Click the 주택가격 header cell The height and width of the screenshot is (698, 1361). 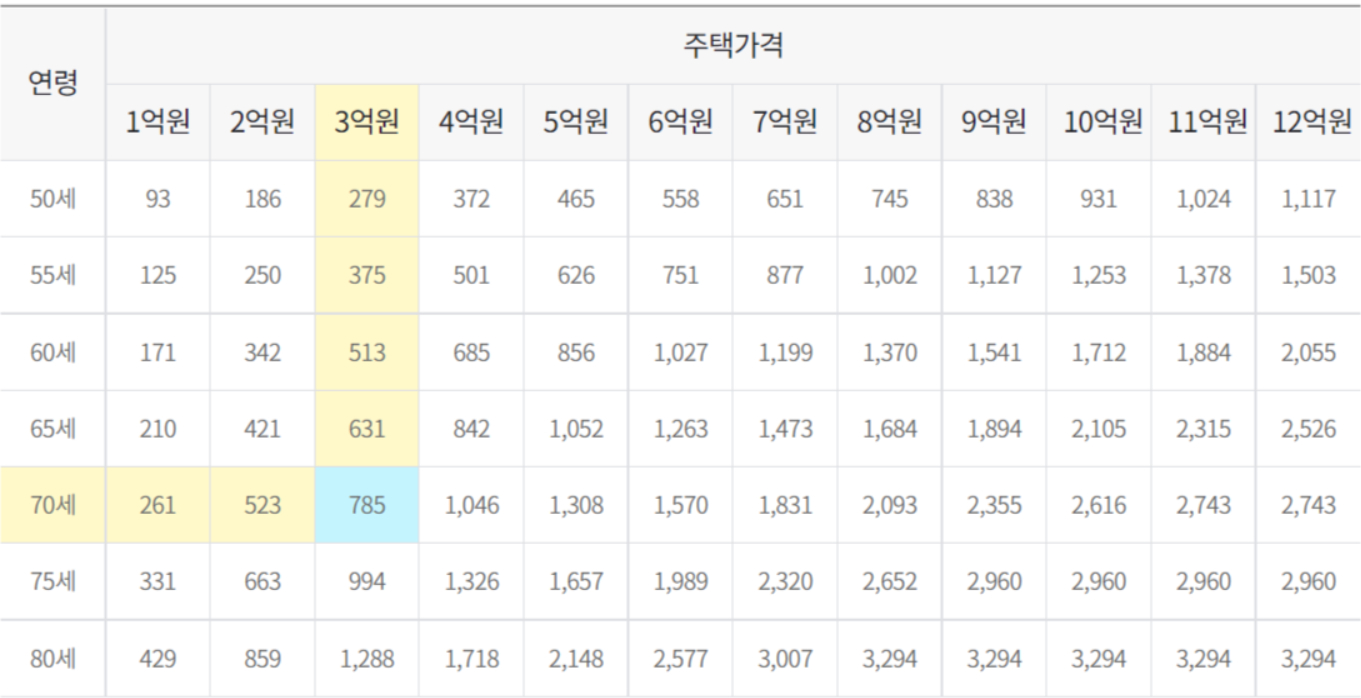(x=733, y=46)
